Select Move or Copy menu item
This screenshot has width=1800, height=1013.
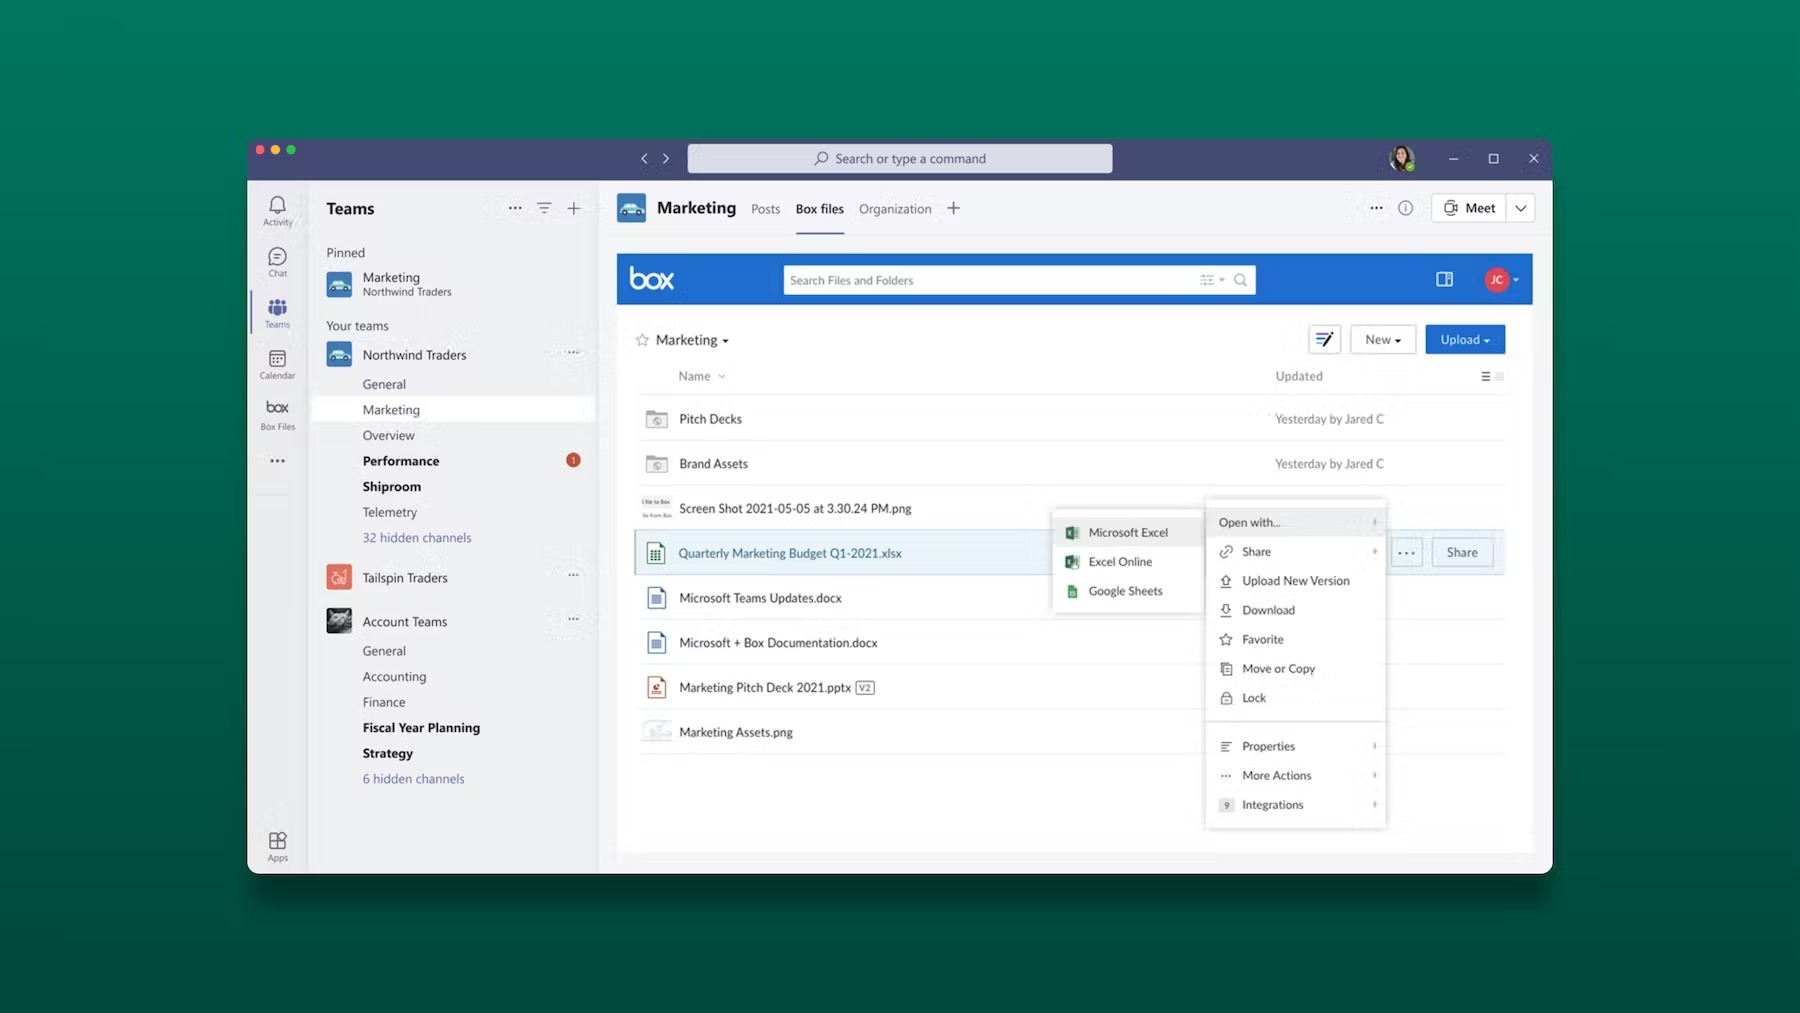1296,668
